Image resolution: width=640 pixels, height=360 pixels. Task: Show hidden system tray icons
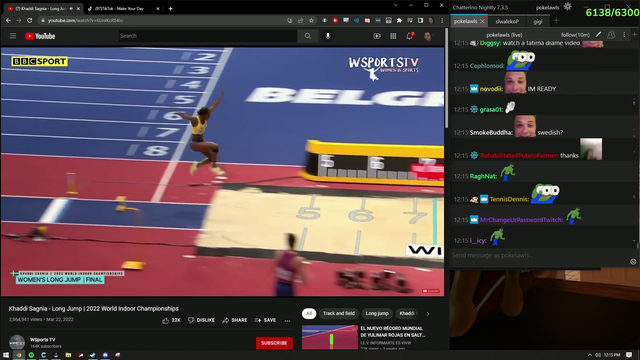[590, 355]
